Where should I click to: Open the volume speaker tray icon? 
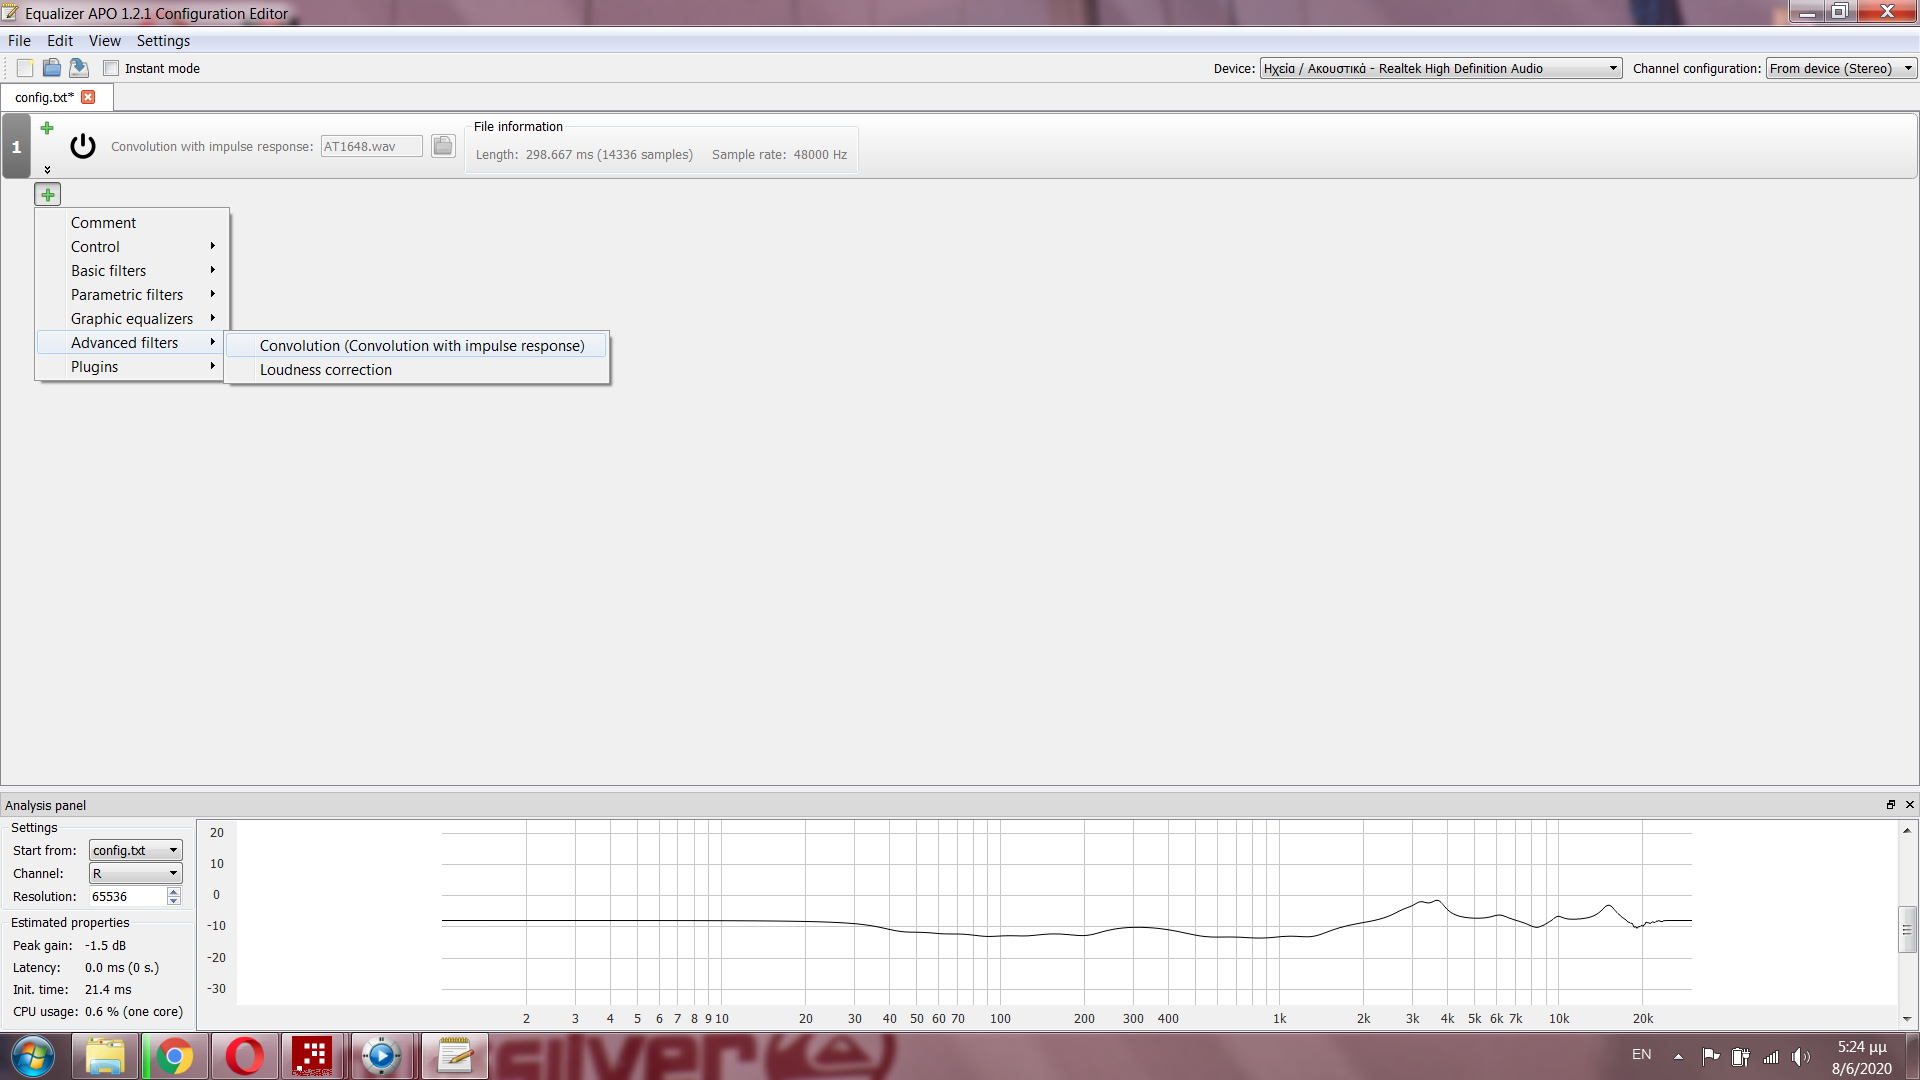pyautogui.click(x=1801, y=1056)
